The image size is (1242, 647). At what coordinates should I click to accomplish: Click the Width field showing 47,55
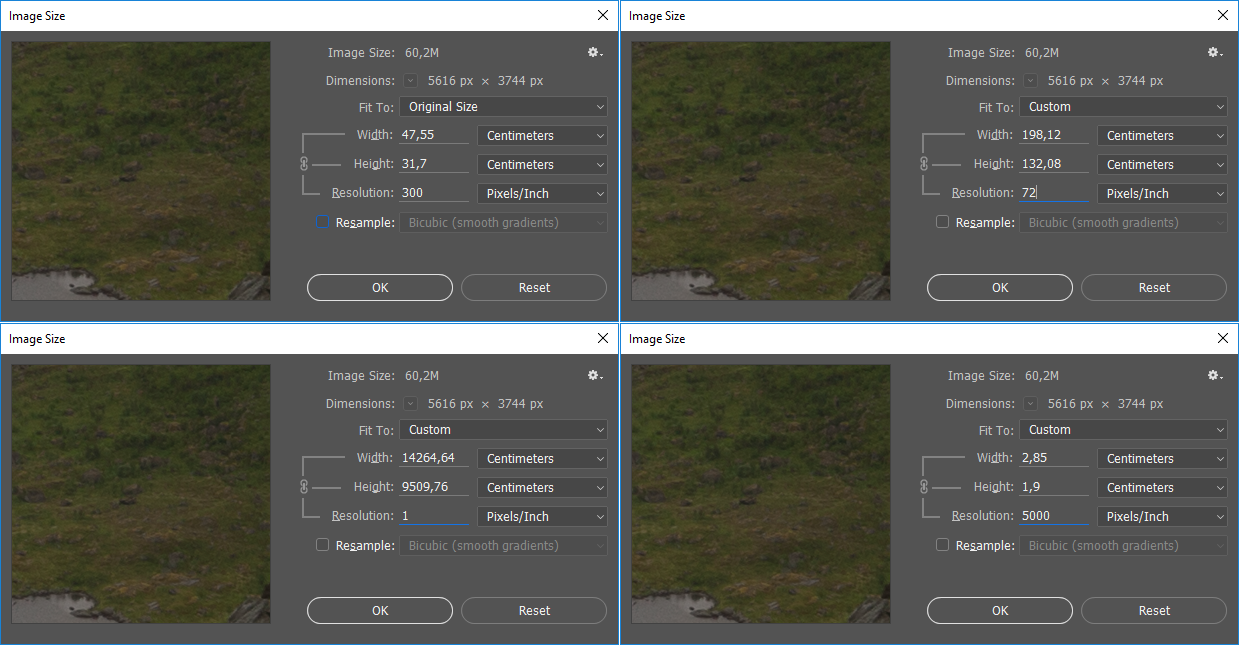pyautogui.click(x=434, y=135)
